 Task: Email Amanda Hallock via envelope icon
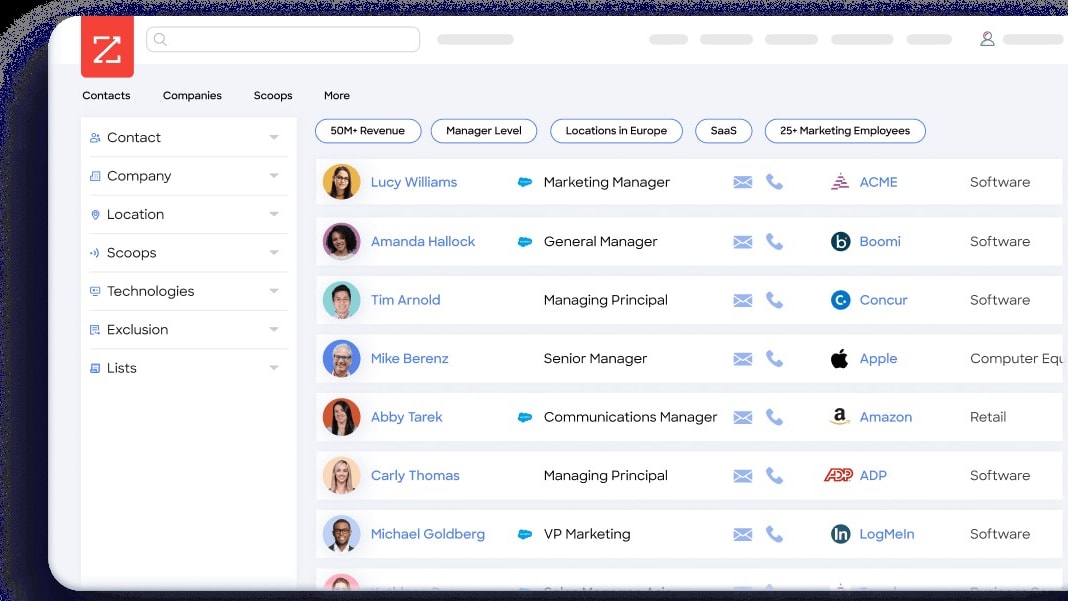coord(742,241)
